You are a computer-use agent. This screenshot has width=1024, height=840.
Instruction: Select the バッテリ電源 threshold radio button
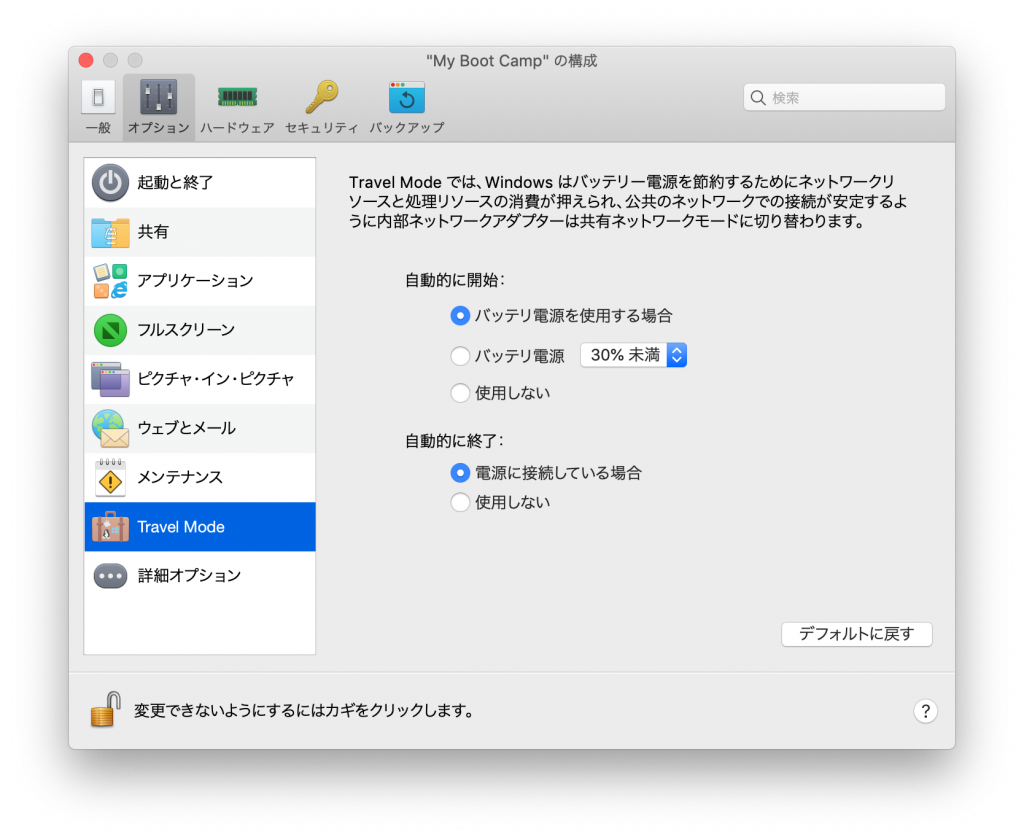(x=460, y=356)
